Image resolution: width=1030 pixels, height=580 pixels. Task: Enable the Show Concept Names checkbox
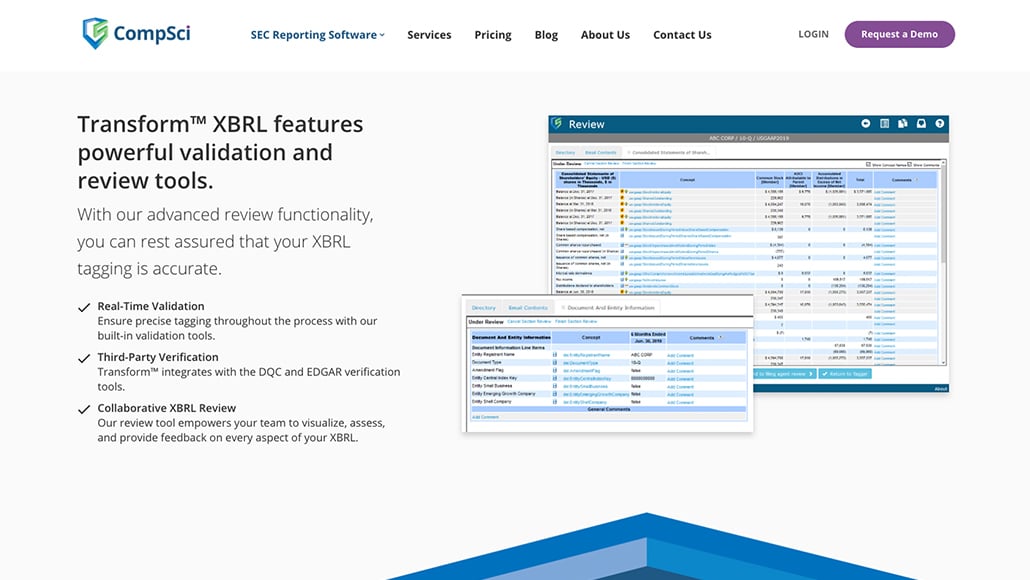point(866,165)
